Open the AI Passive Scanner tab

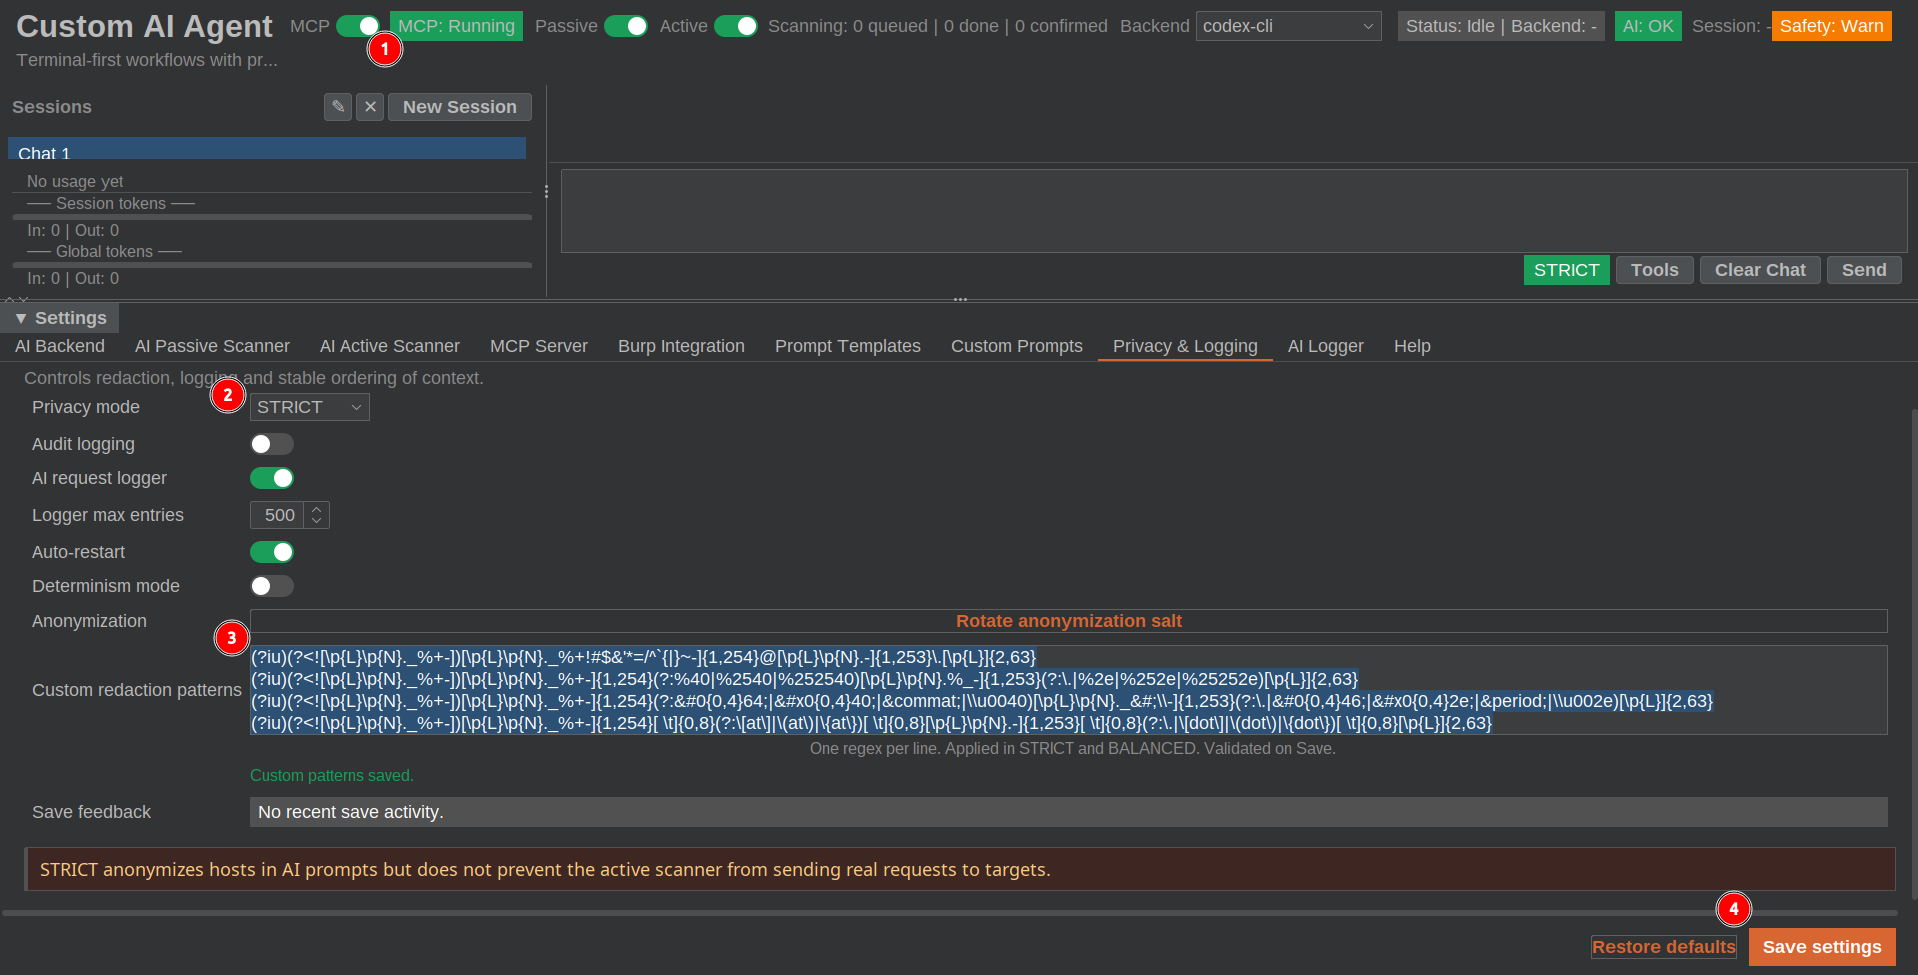tap(212, 346)
